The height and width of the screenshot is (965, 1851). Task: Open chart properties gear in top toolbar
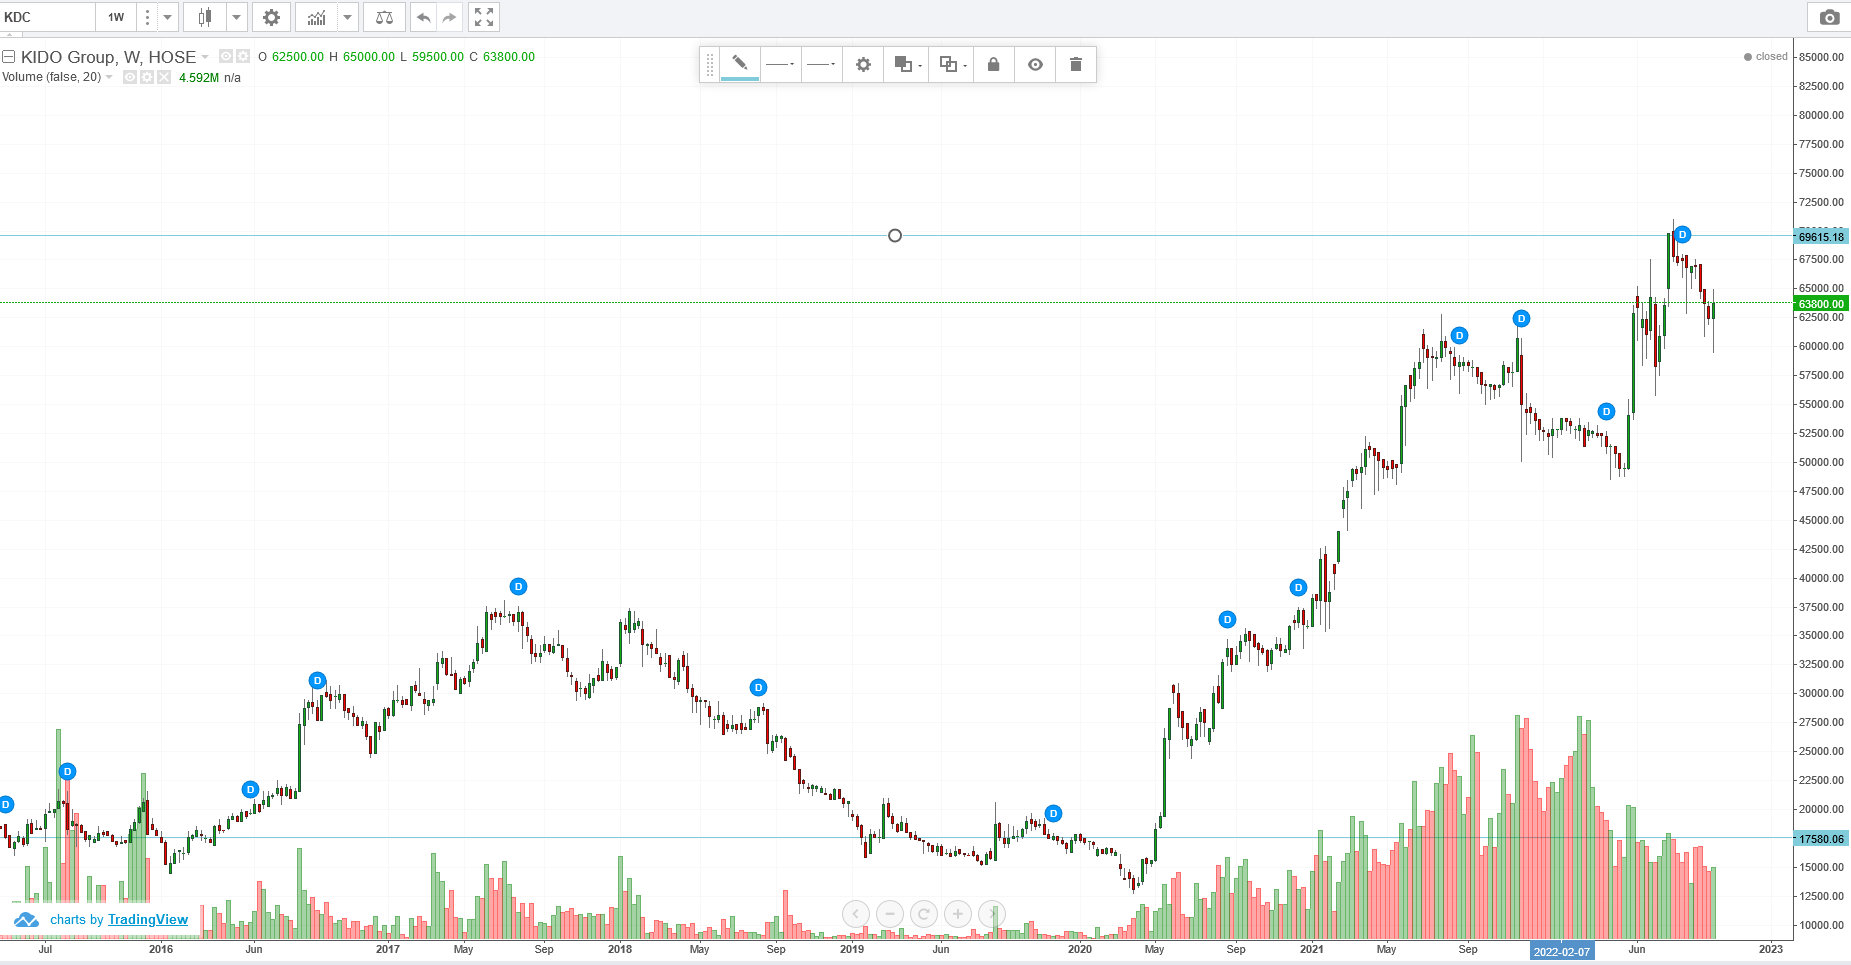coord(271,17)
